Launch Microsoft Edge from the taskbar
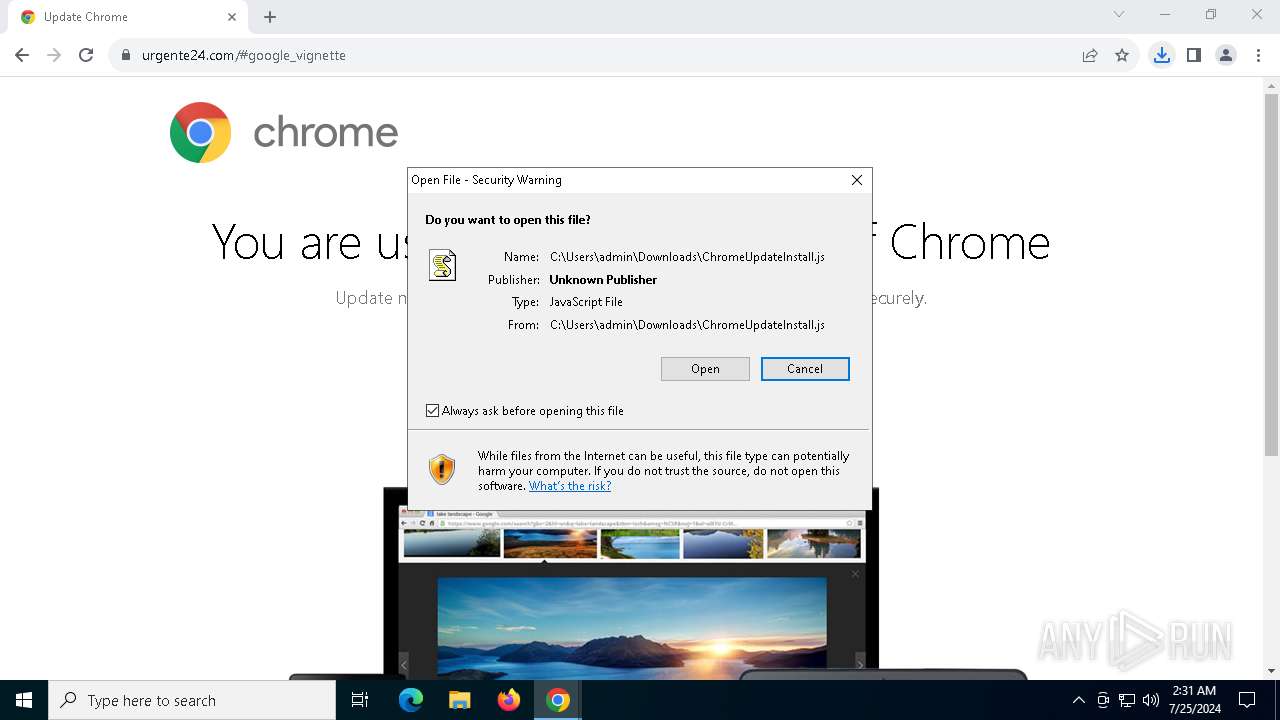 (411, 700)
